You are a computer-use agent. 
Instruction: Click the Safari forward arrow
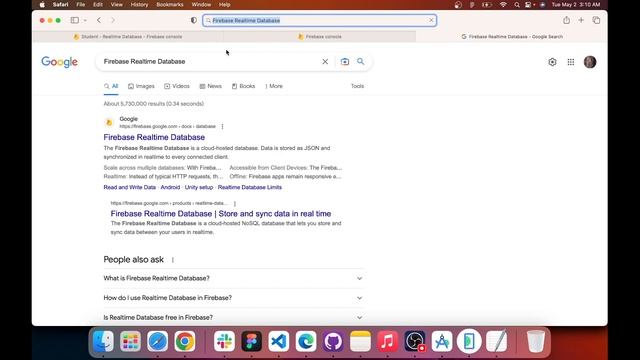click(x=113, y=20)
